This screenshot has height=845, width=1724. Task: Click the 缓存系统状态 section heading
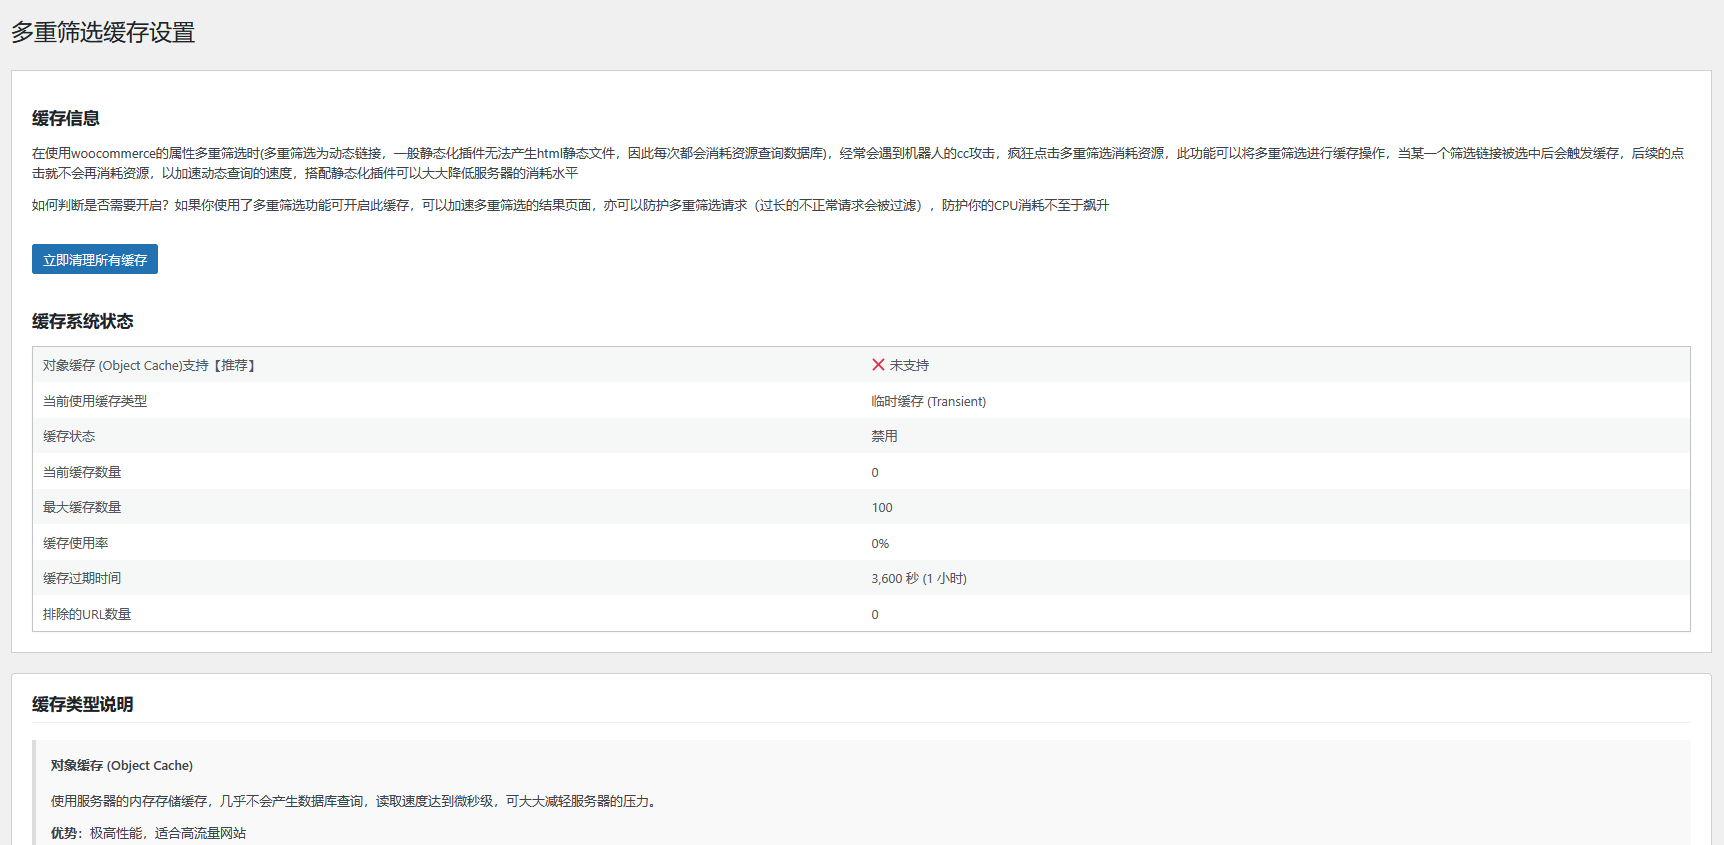coord(83,322)
